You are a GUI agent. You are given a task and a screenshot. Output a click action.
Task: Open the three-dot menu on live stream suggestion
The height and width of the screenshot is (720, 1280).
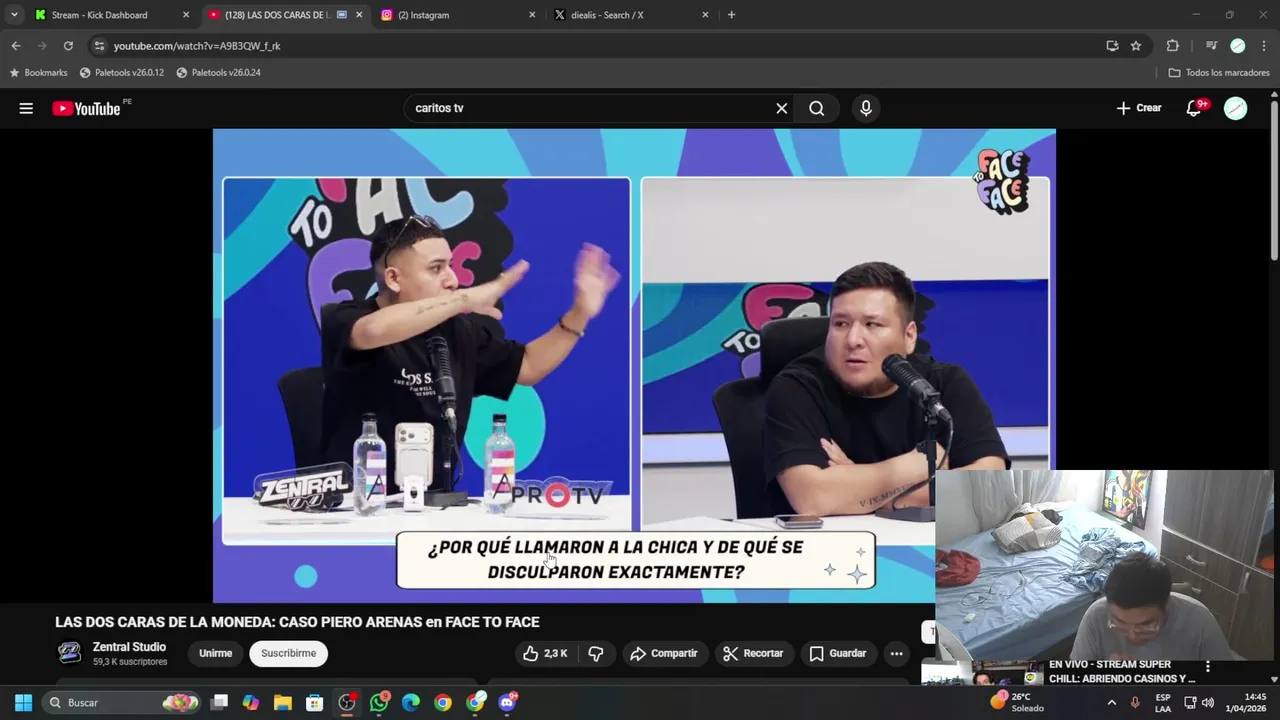(1207, 667)
